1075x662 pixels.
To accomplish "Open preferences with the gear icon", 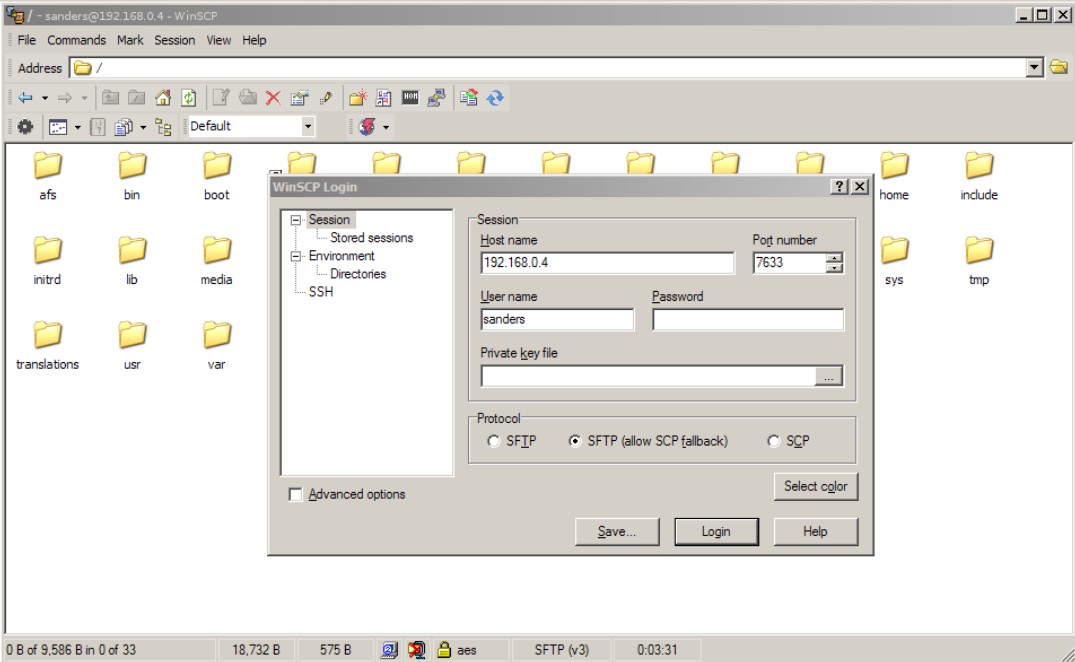I will [x=25, y=127].
